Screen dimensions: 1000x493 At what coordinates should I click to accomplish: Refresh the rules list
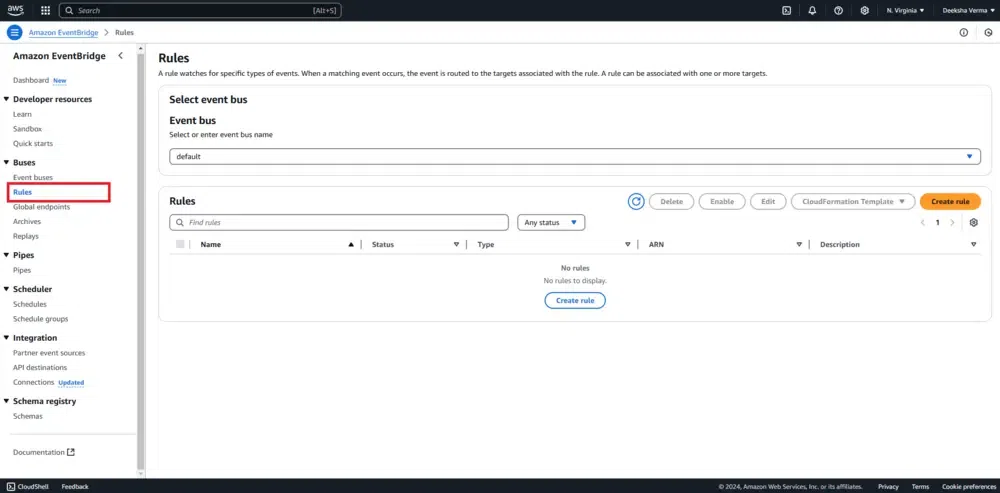(636, 202)
